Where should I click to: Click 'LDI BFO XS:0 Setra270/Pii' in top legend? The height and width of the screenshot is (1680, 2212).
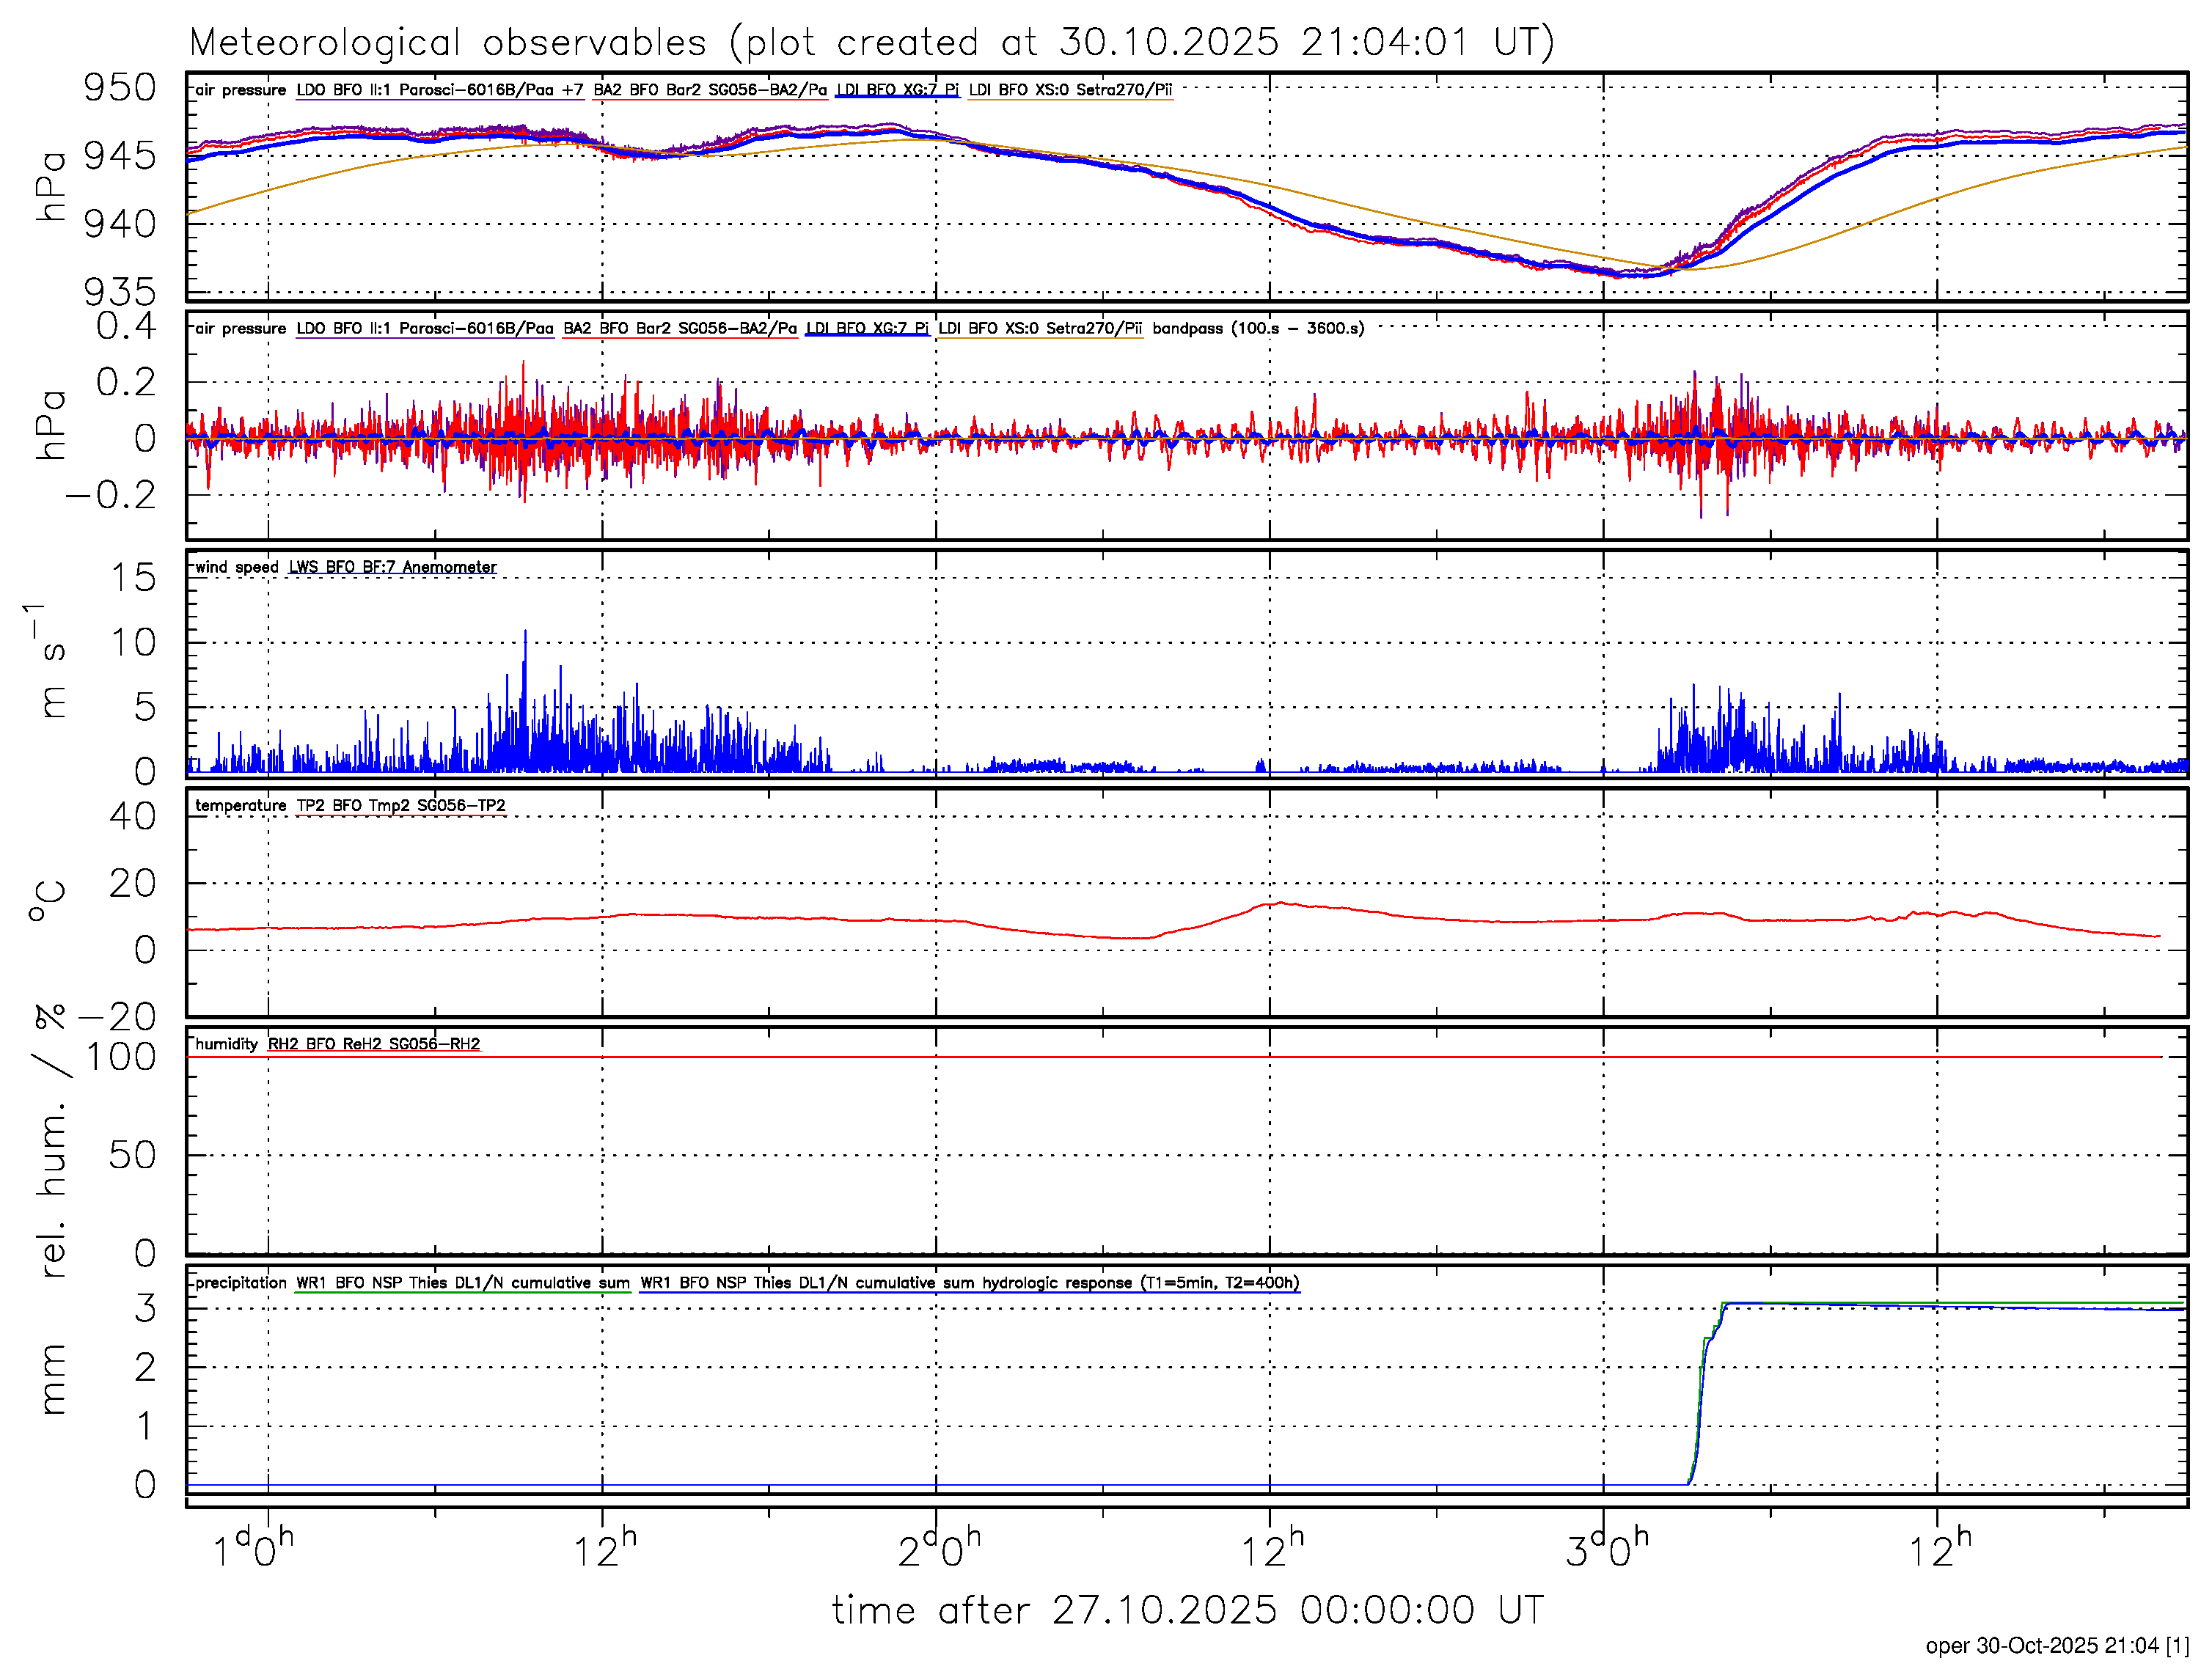tap(1070, 90)
